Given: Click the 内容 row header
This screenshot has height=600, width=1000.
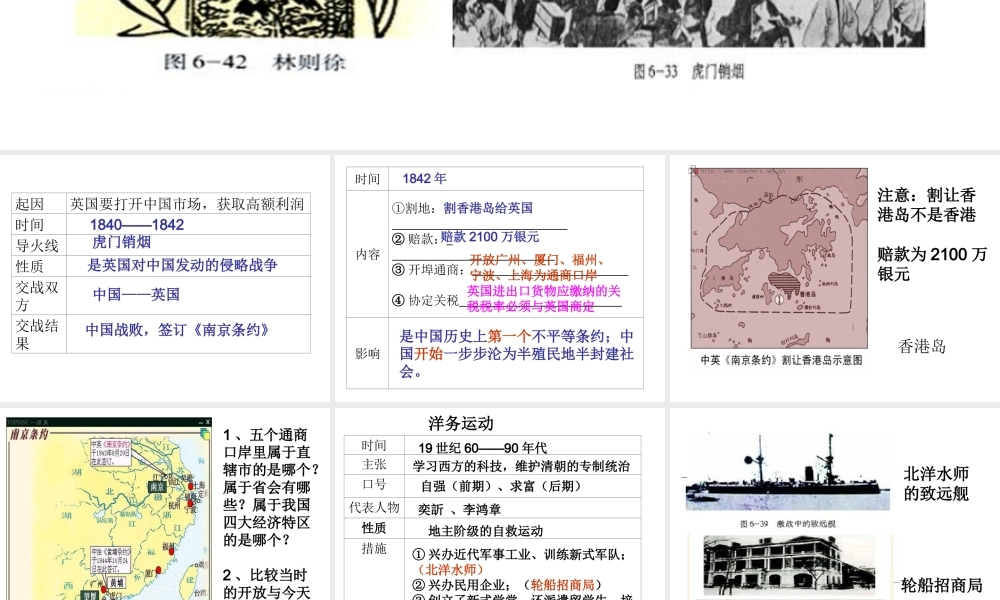Looking at the screenshot, I should [x=367, y=254].
